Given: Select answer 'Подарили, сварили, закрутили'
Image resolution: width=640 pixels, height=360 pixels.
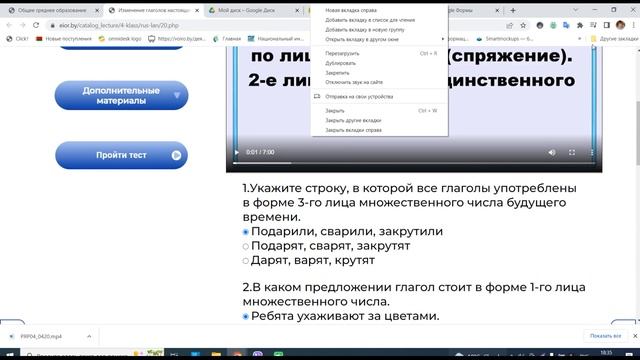Looking at the screenshot, I should [x=245, y=232].
